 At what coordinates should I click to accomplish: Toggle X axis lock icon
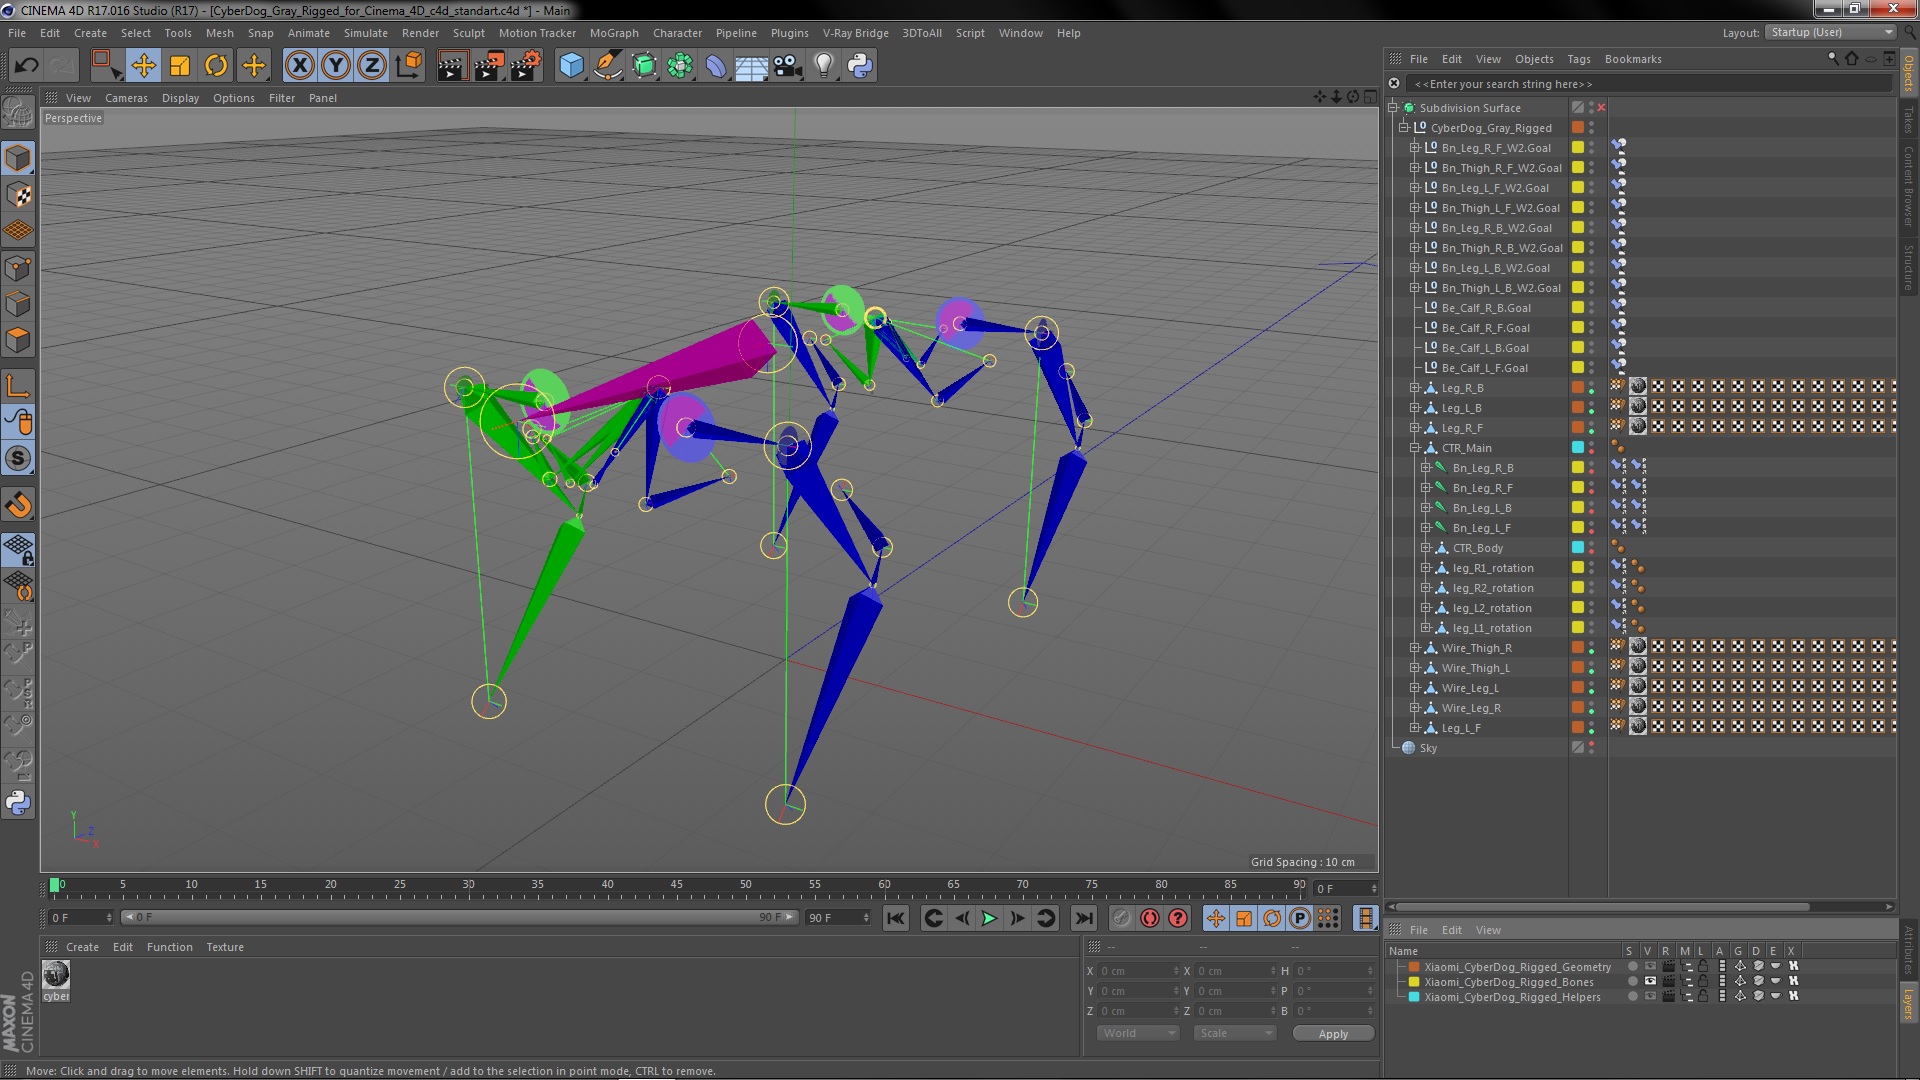[x=299, y=66]
